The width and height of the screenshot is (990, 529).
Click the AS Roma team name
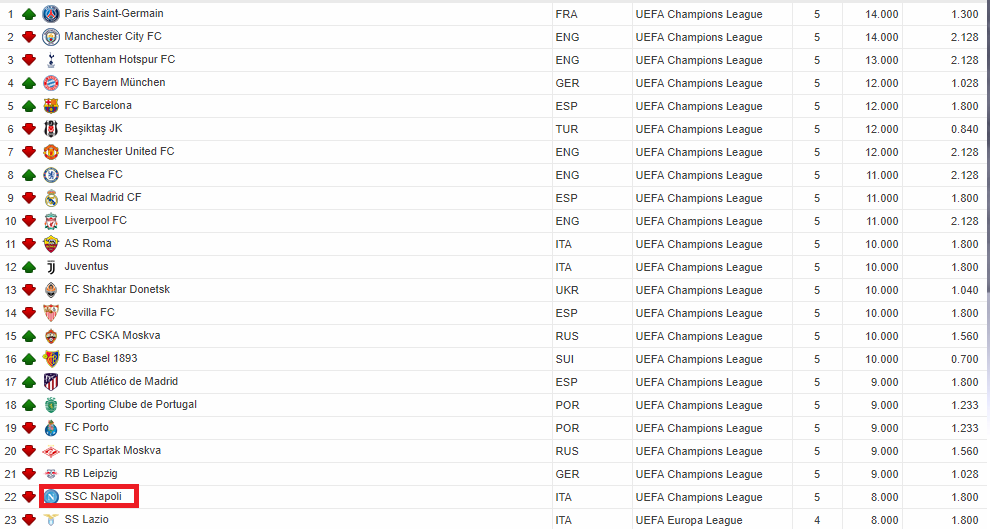click(x=88, y=244)
